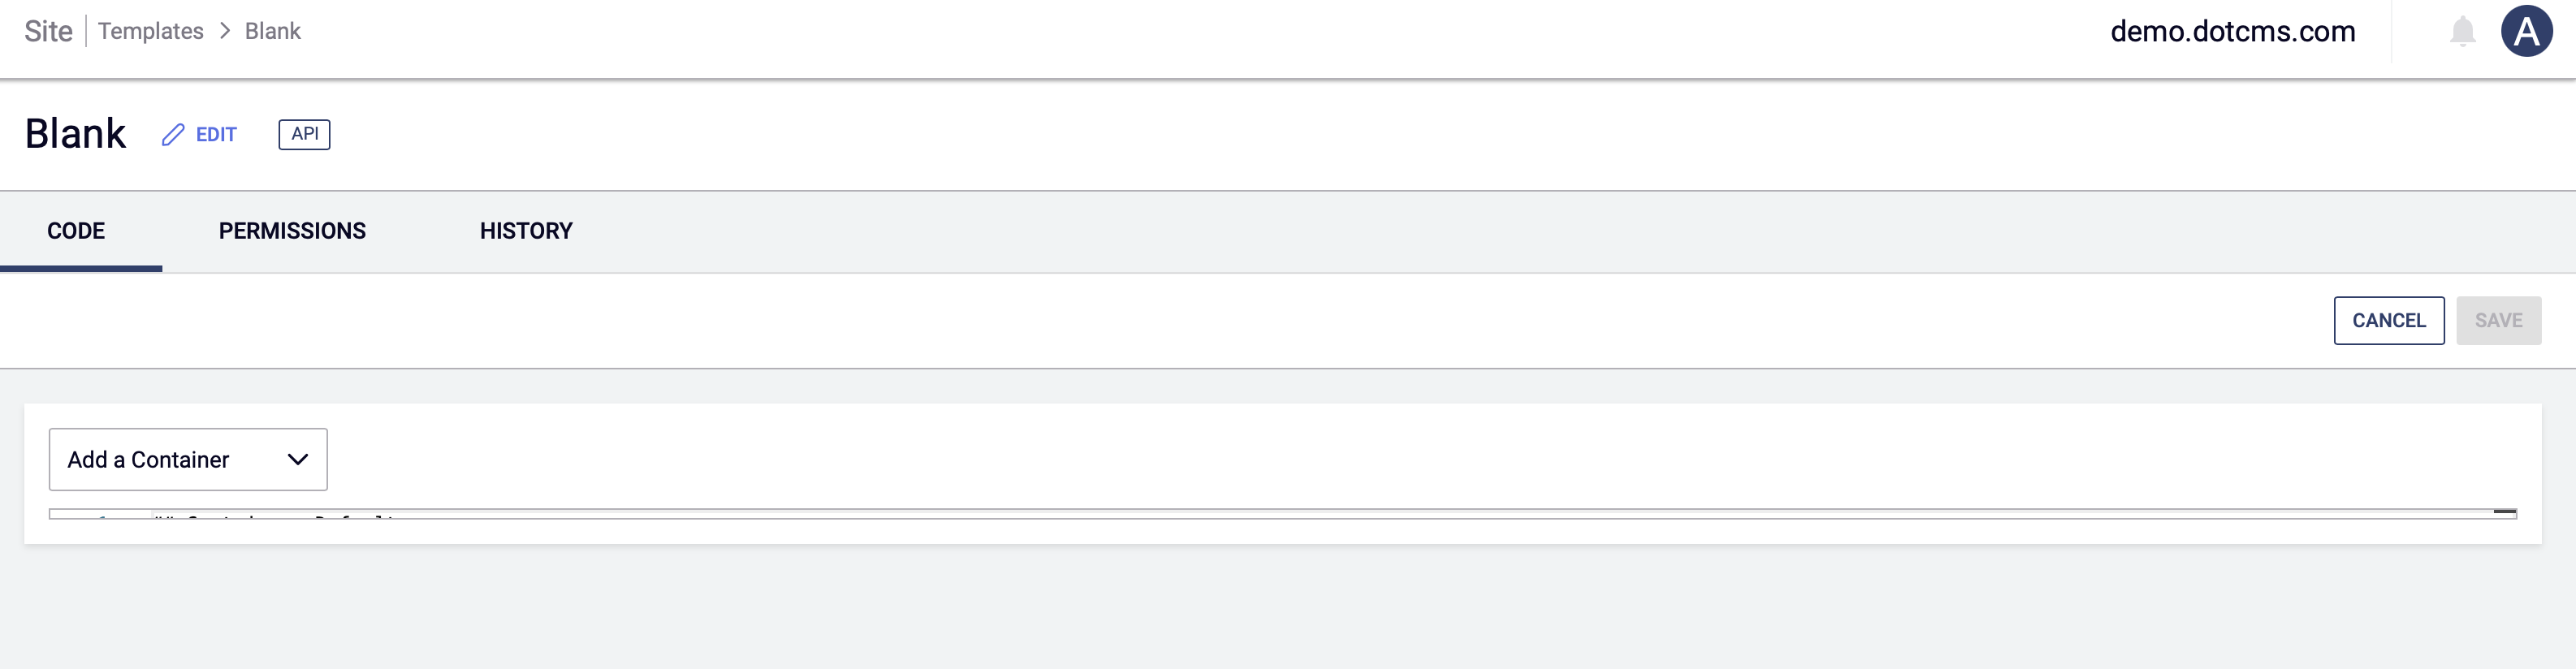Switch to the HISTORY tab
Viewport: 2576px width, 669px height.
(525, 231)
